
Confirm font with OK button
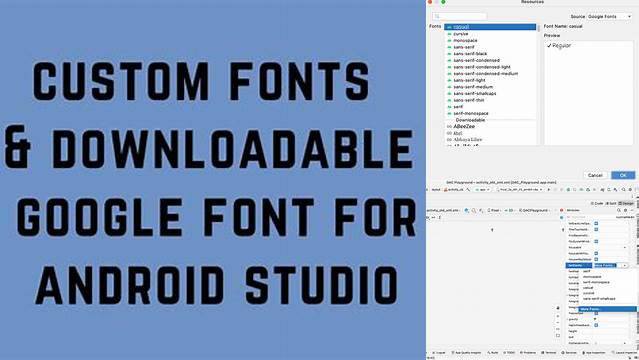(623, 175)
